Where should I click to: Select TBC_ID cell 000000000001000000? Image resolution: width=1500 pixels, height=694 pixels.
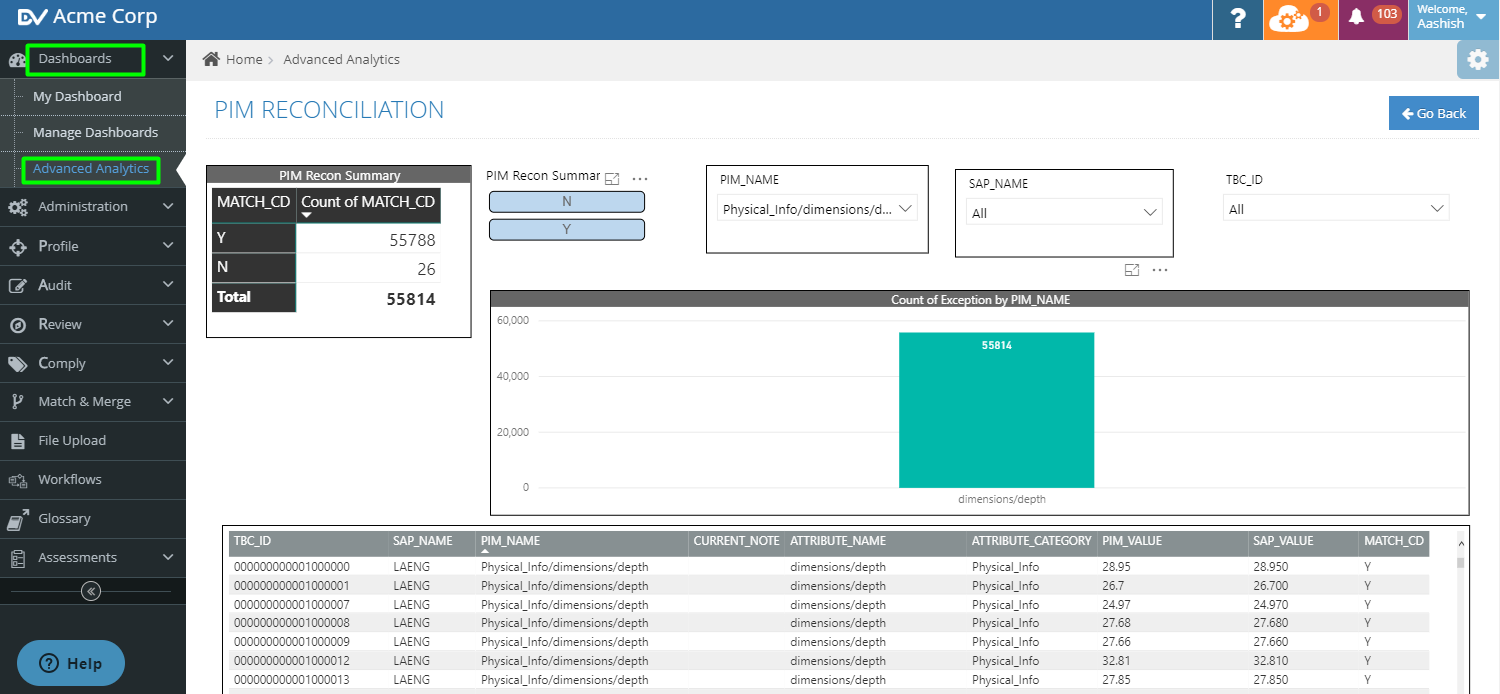coord(292,567)
